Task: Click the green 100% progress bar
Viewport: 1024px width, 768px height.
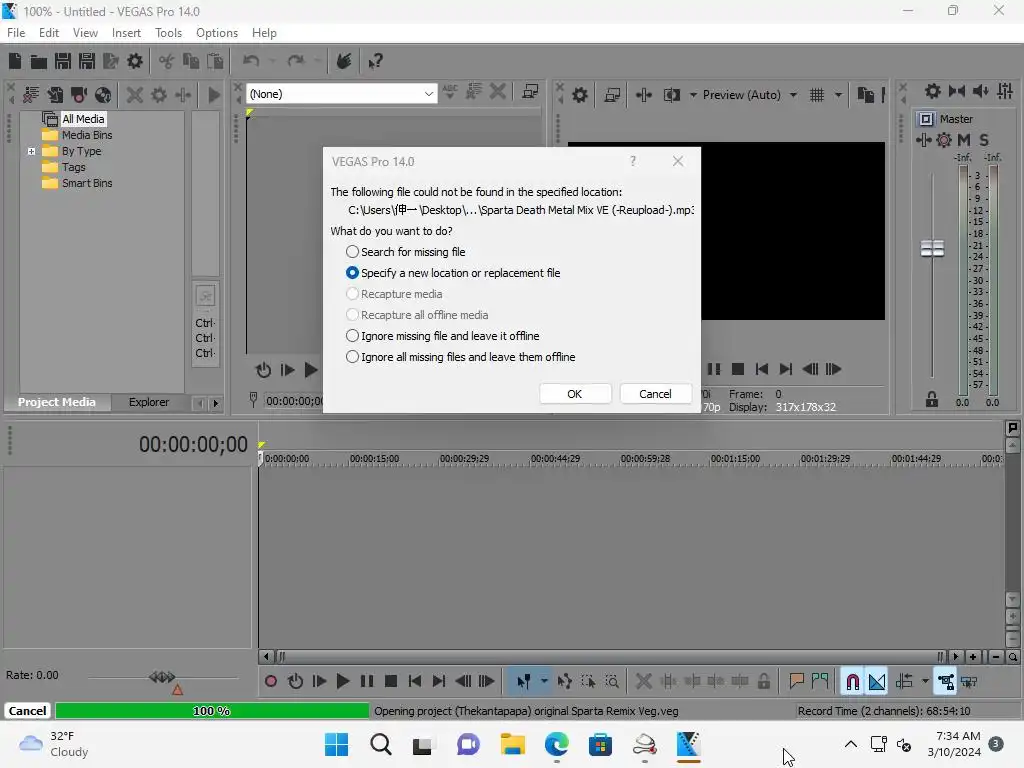Action: pyautogui.click(x=212, y=711)
